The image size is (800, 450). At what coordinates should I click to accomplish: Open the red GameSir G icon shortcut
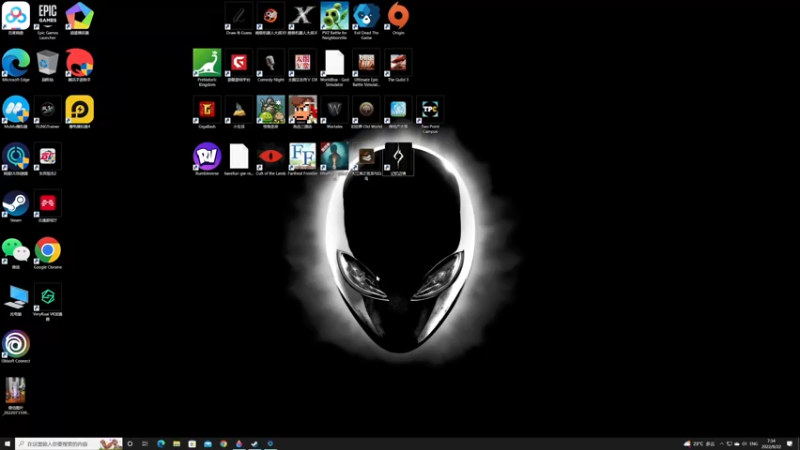[239, 66]
